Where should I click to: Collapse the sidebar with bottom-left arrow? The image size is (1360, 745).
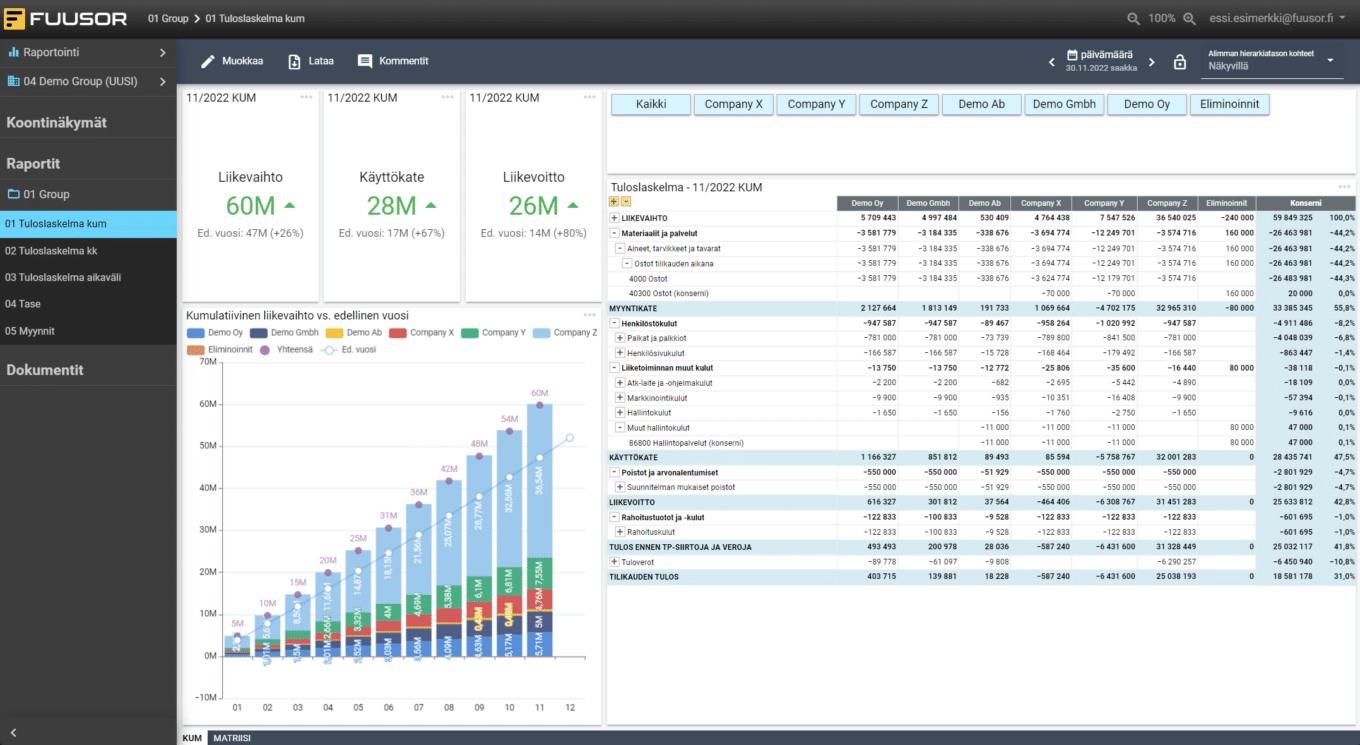[x=13, y=733]
